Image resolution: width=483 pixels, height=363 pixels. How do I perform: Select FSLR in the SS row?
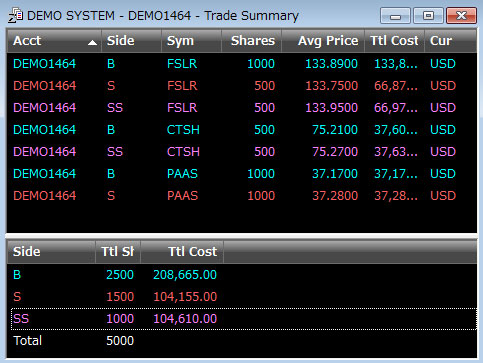pos(182,108)
